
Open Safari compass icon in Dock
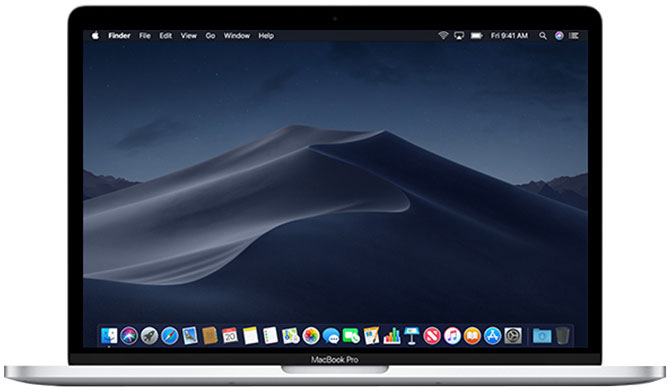tap(170, 336)
